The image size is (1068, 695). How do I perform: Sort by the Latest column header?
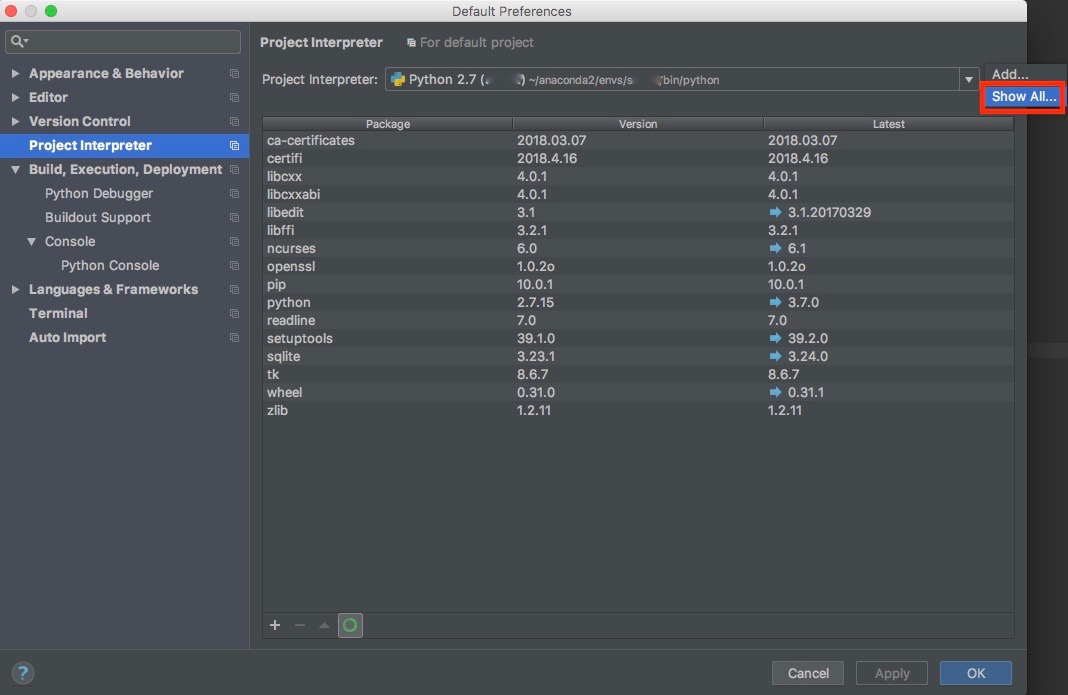[888, 124]
